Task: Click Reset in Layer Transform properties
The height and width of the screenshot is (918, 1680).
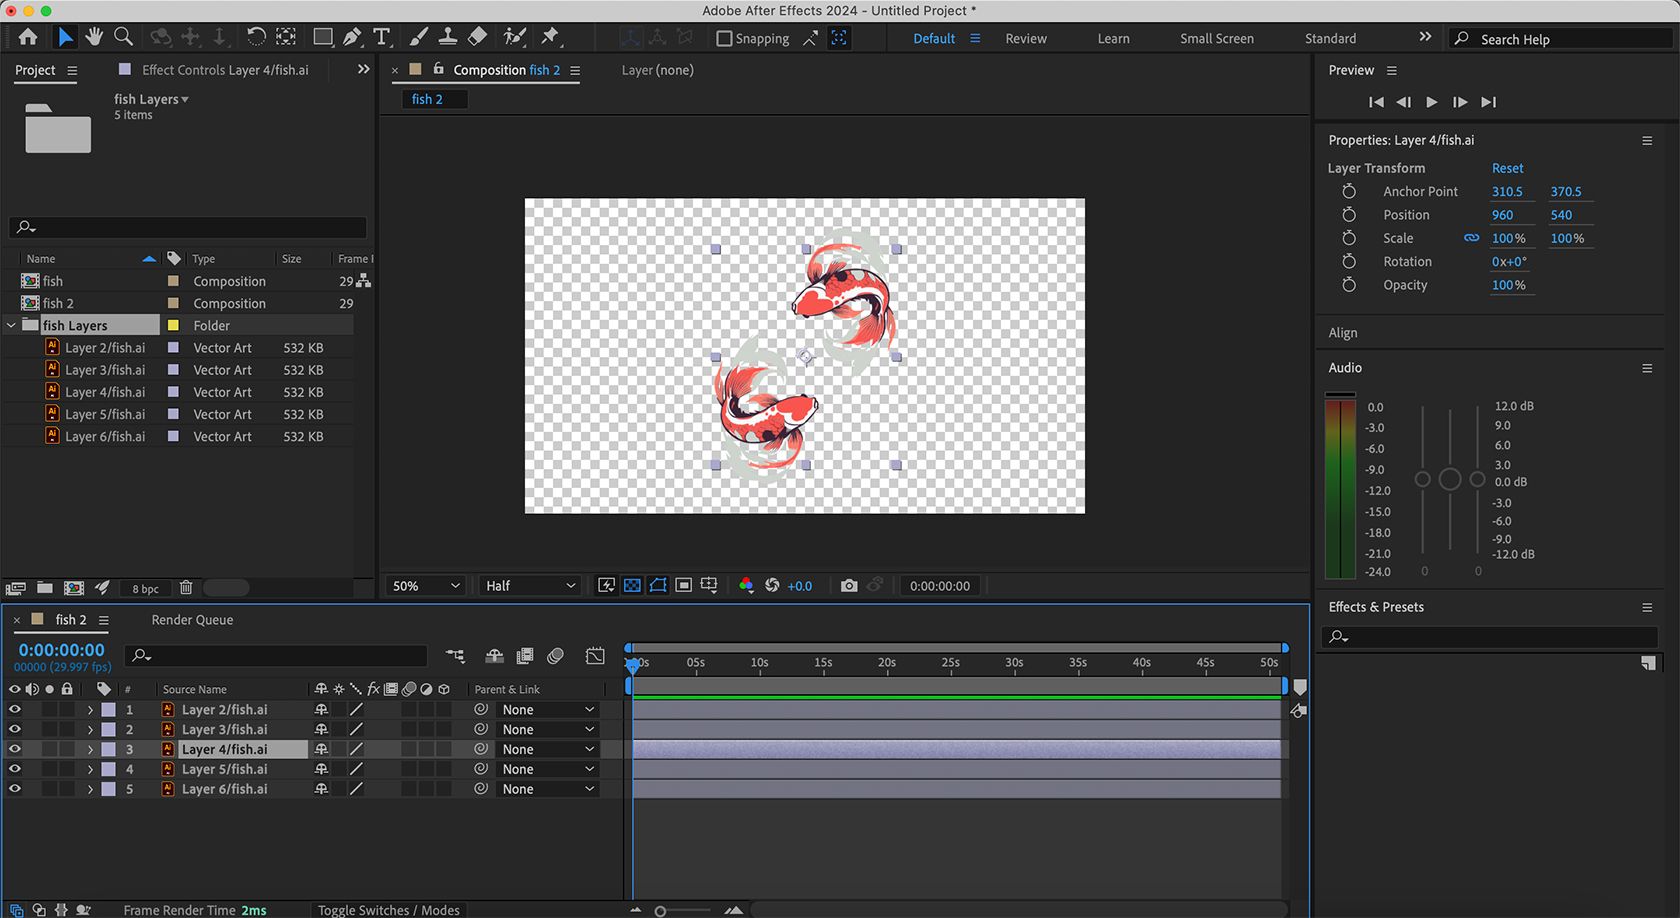Action: (1507, 167)
